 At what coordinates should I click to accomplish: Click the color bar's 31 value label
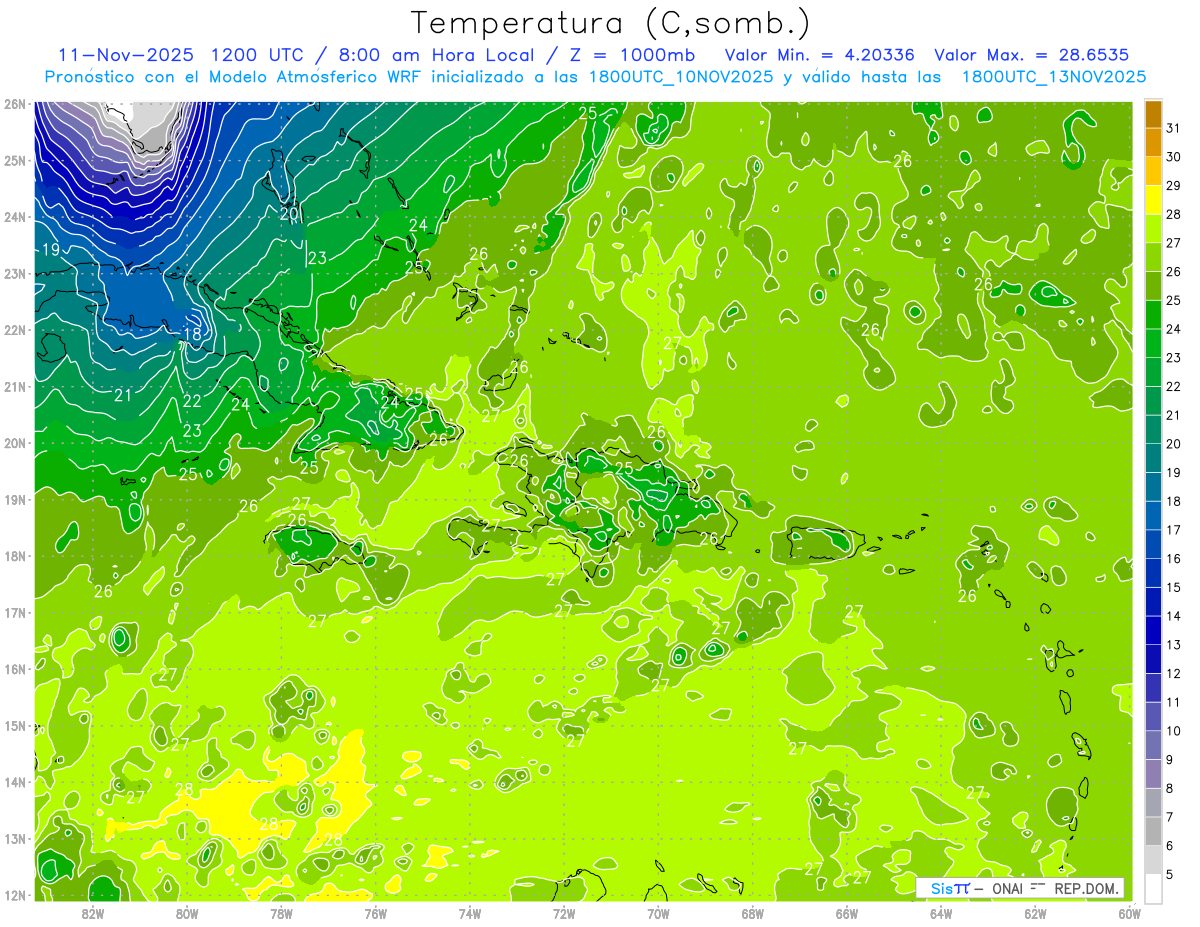(1174, 129)
